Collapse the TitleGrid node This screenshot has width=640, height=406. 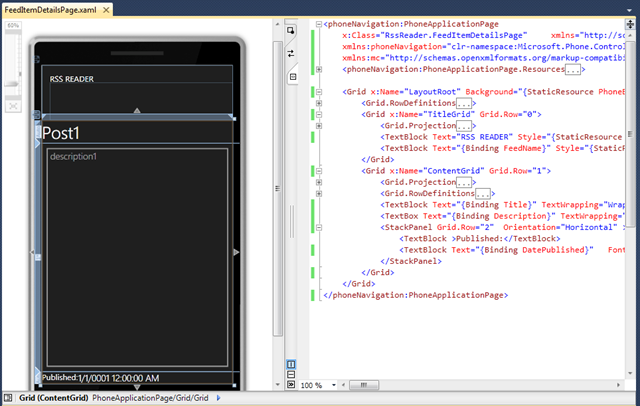[x=319, y=115]
